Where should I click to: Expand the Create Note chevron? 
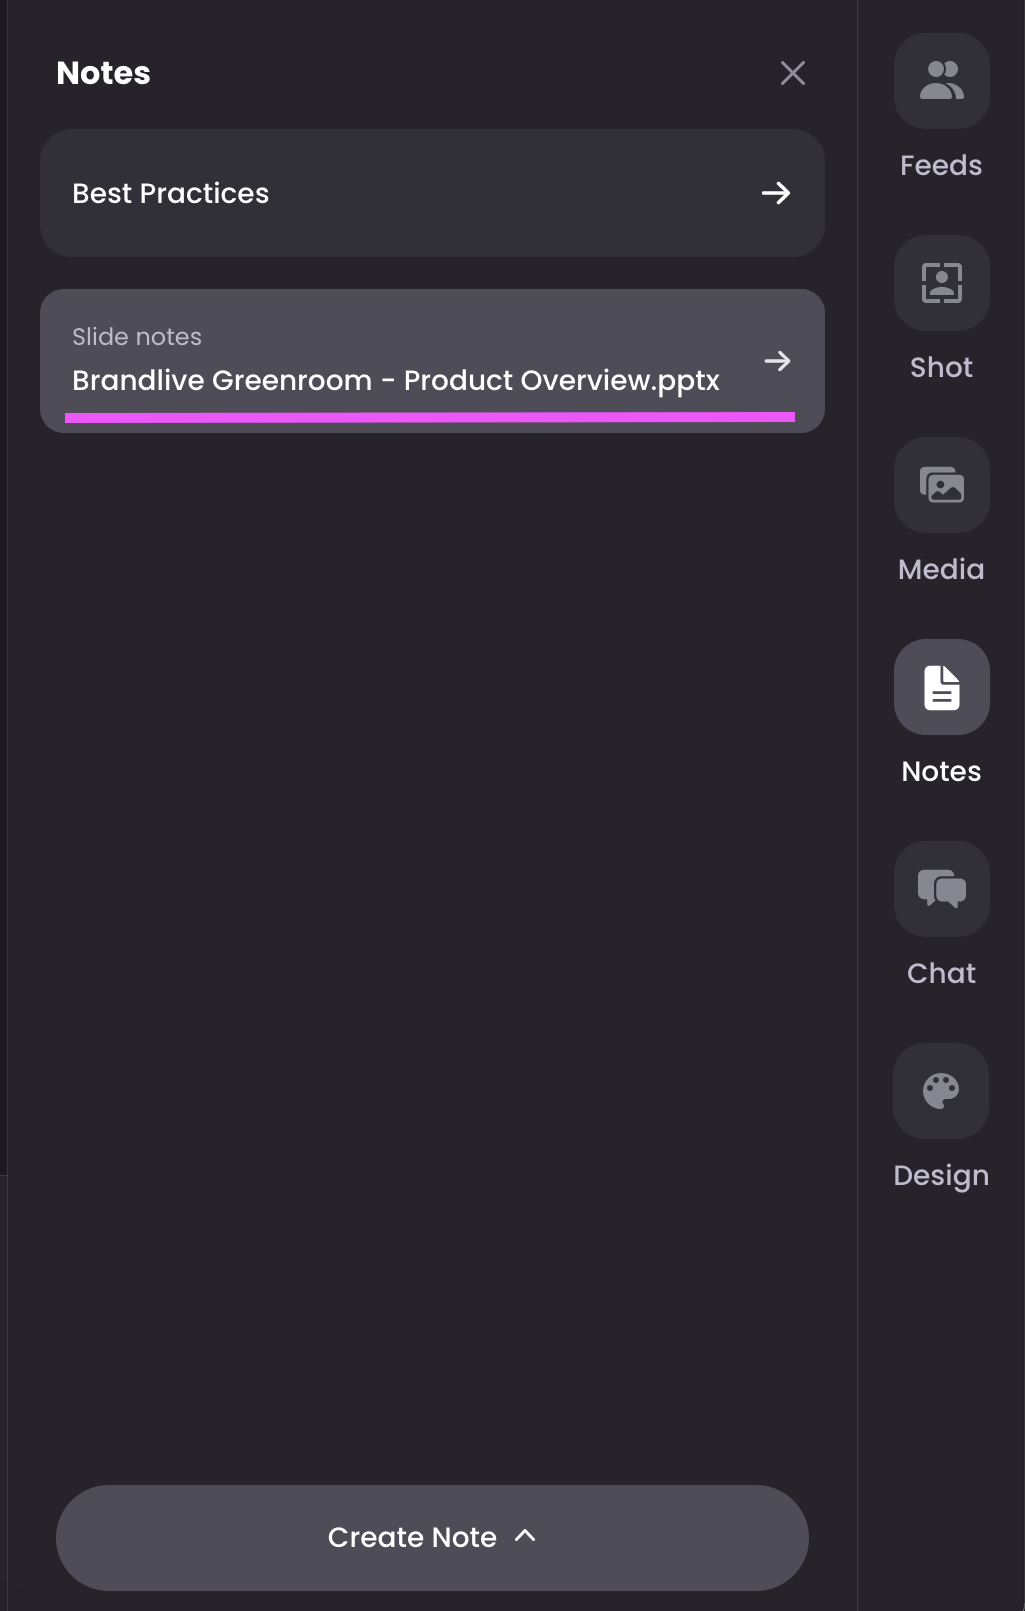point(525,1536)
